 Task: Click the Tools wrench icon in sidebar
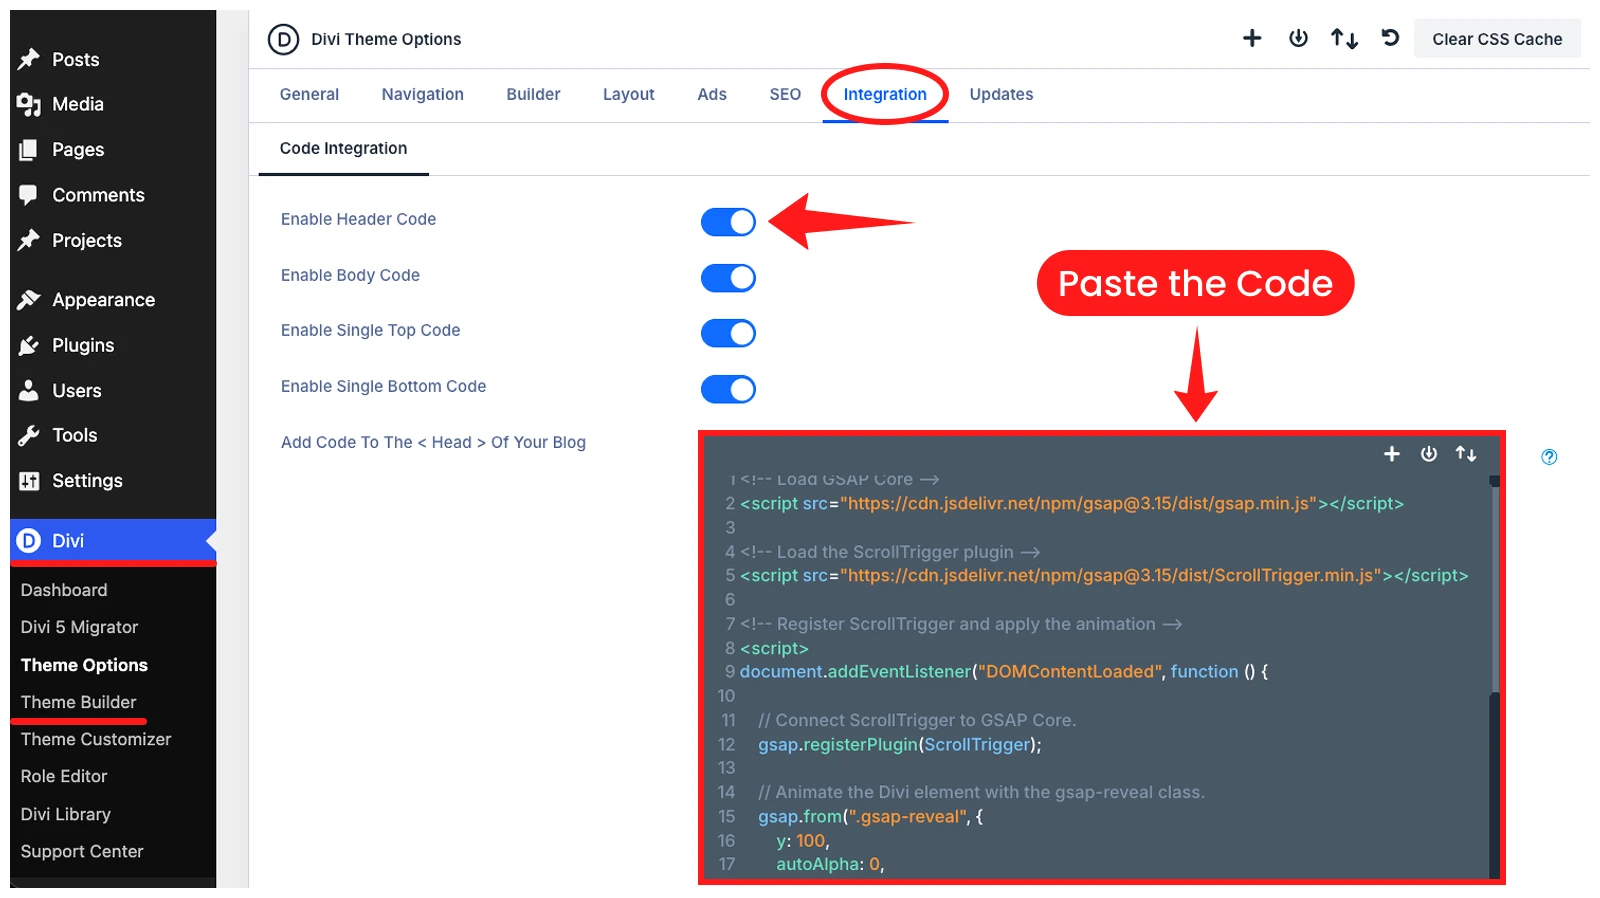(29, 435)
